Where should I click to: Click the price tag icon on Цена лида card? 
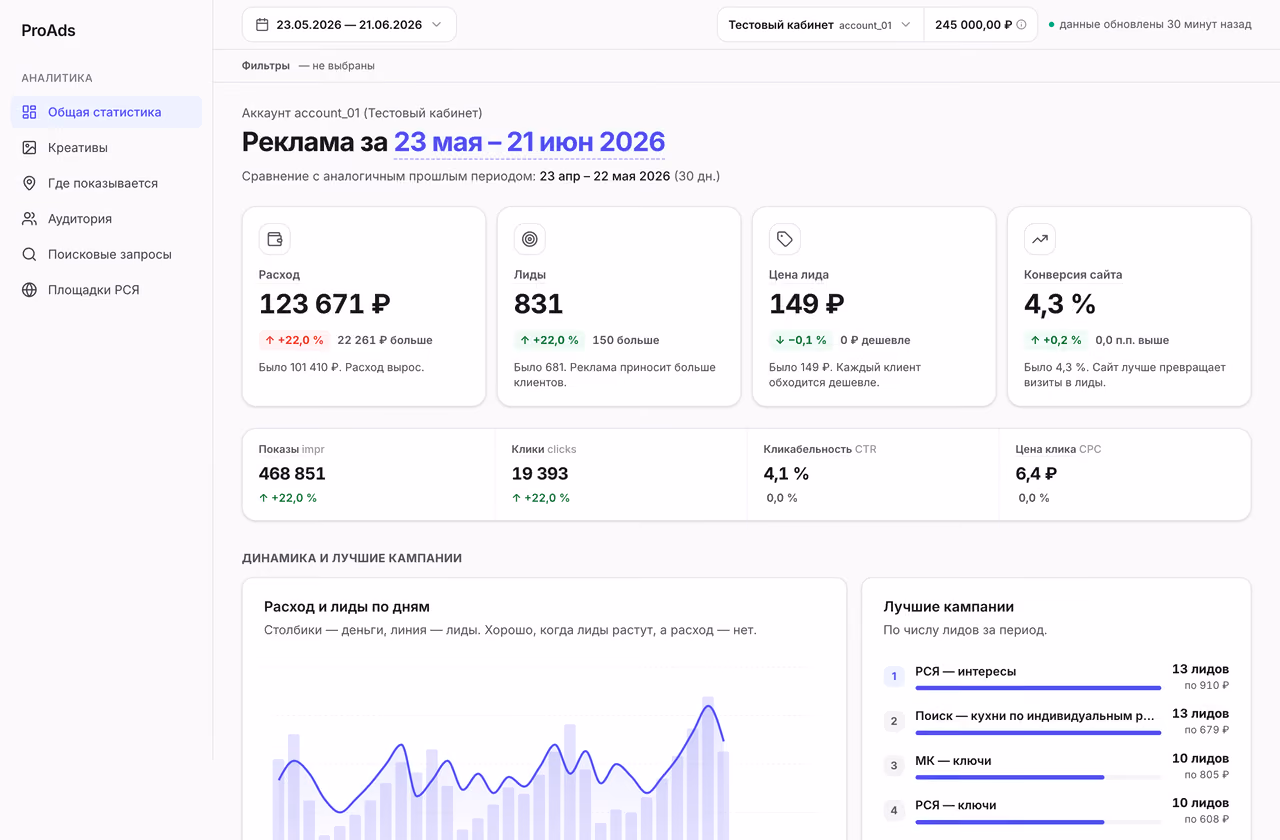784,239
